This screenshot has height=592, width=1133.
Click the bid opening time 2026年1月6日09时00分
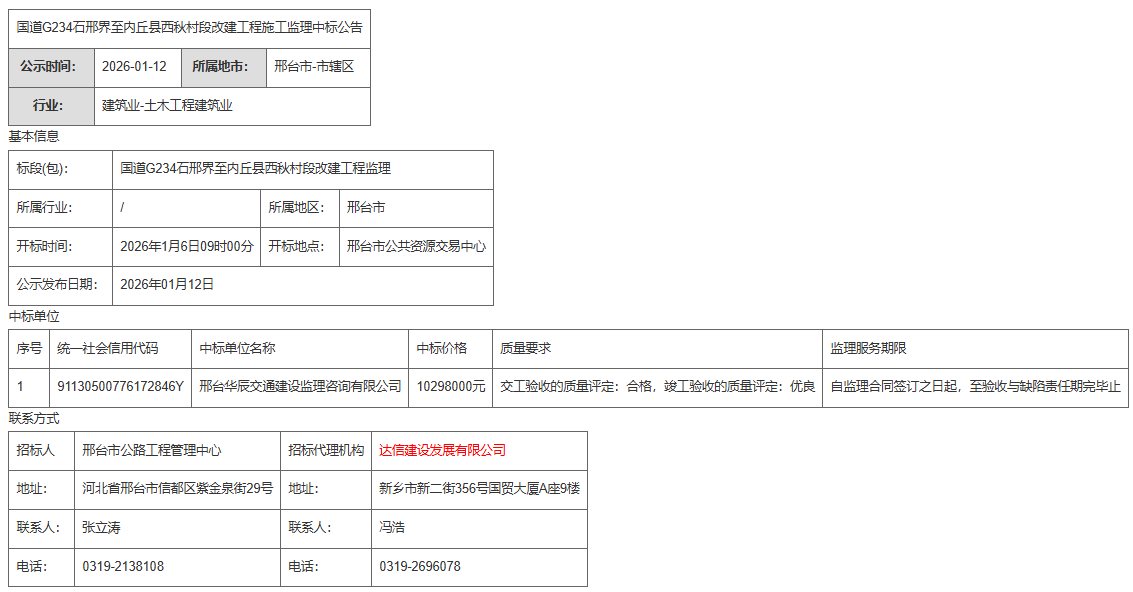(187, 246)
